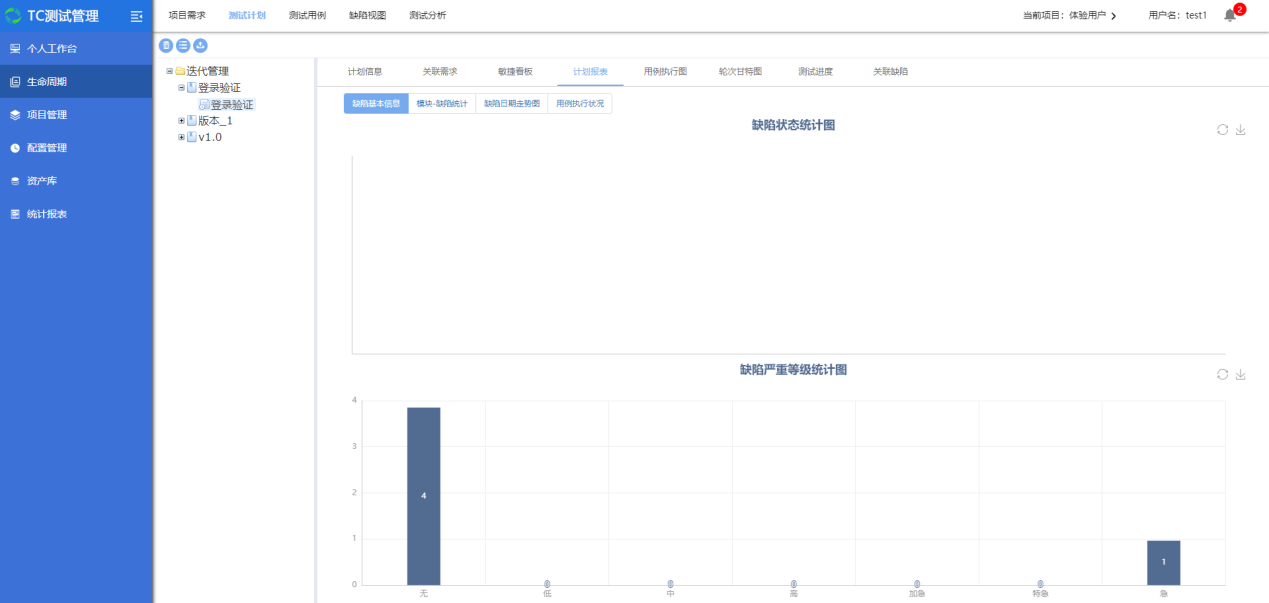The image size is (1269, 603).
Task: Expand the 版本_1 tree node
Action: 181,120
